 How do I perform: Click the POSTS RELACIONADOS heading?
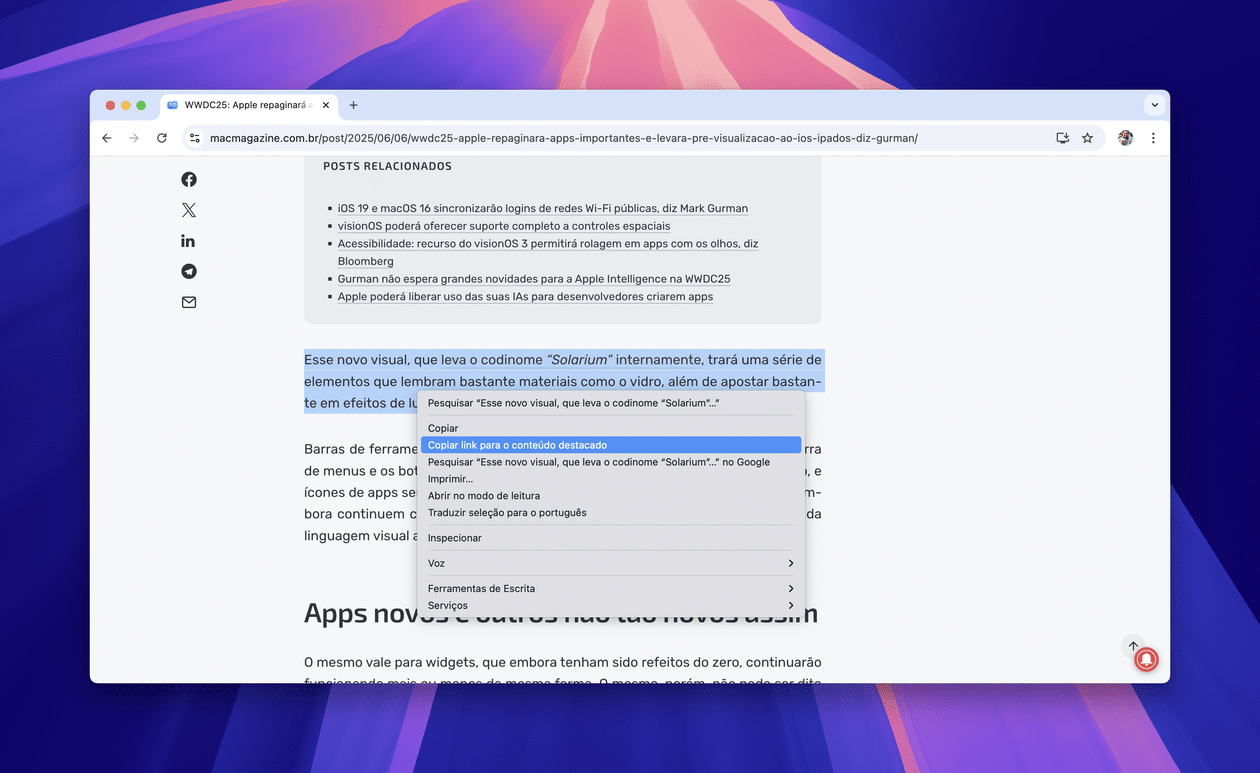pyautogui.click(x=387, y=166)
